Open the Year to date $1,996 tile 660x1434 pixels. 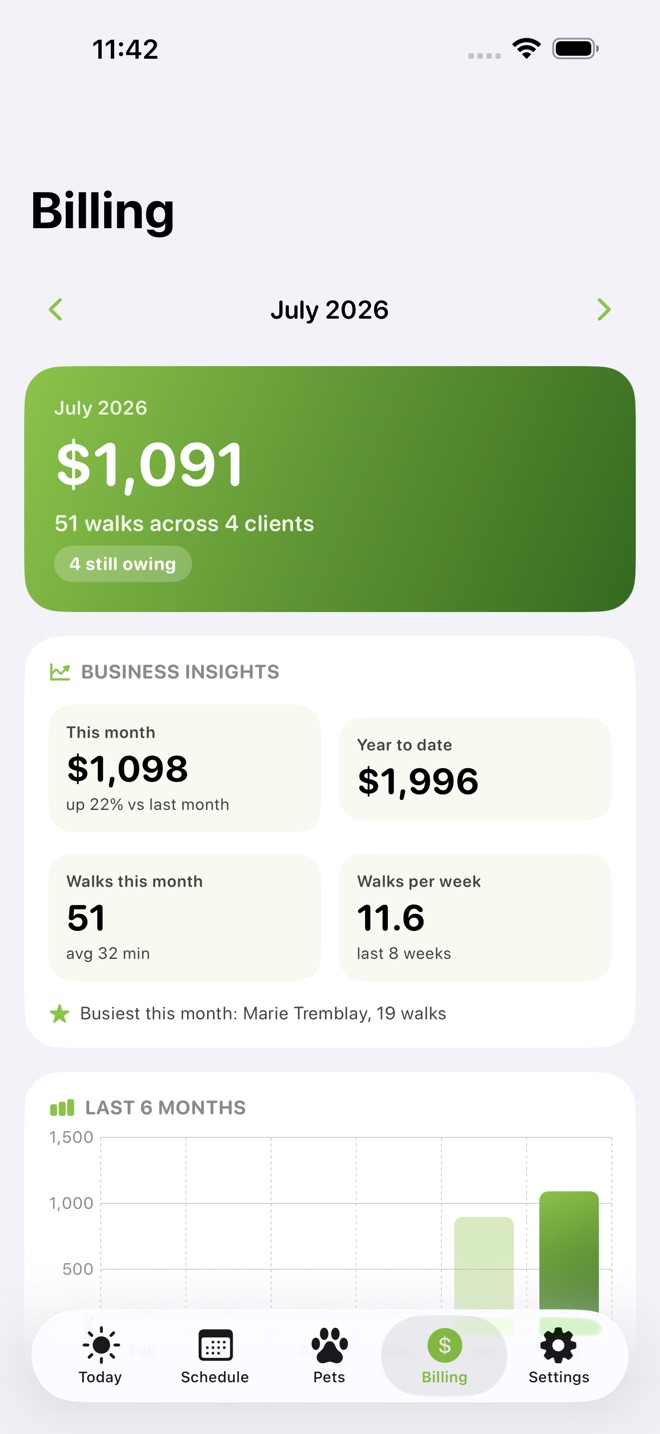tap(475, 768)
